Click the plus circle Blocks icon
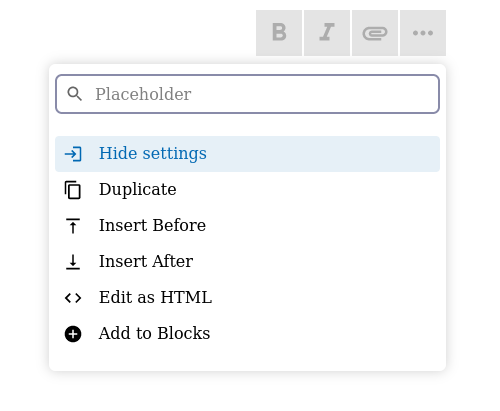Viewport: 500px width, 411px height. [73, 334]
